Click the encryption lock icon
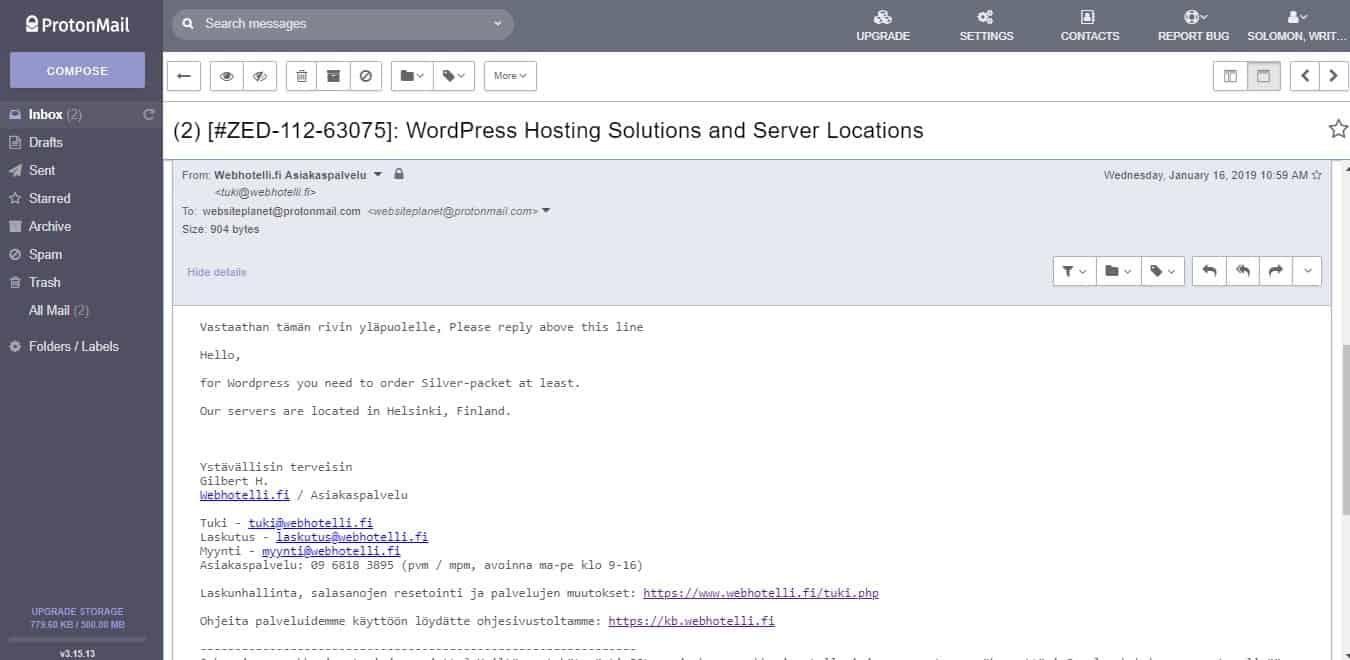The height and width of the screenshot is (660, 1350). [399, 174]
